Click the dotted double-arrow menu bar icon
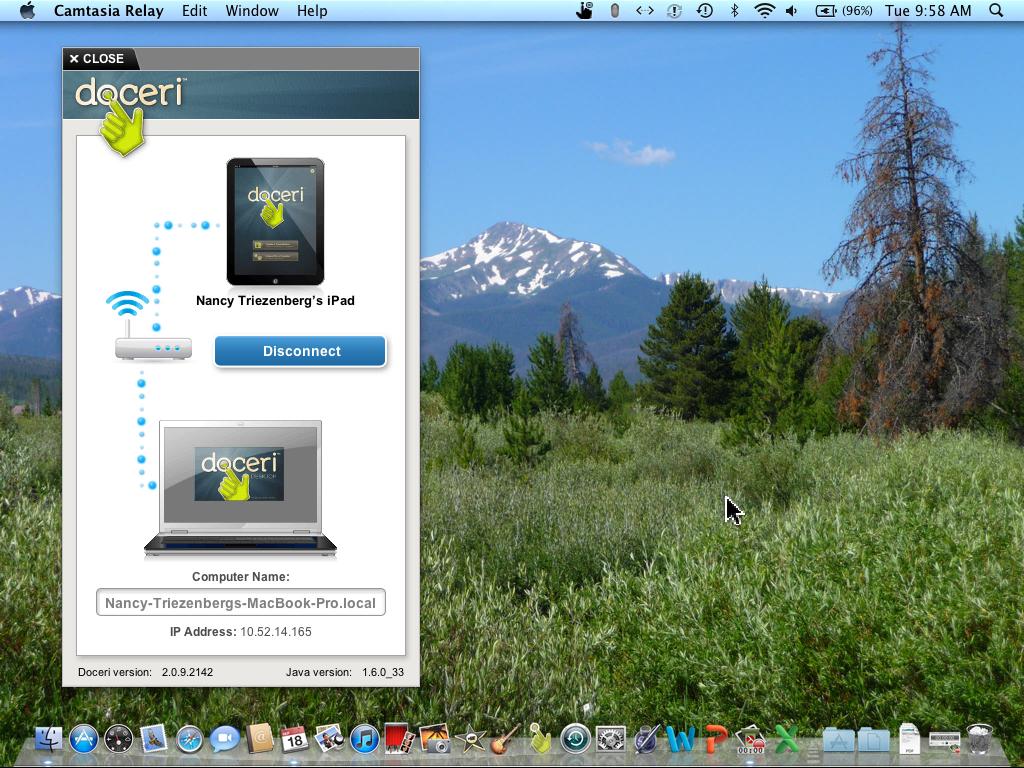The image size is (1024, 768). coord(645,10)
